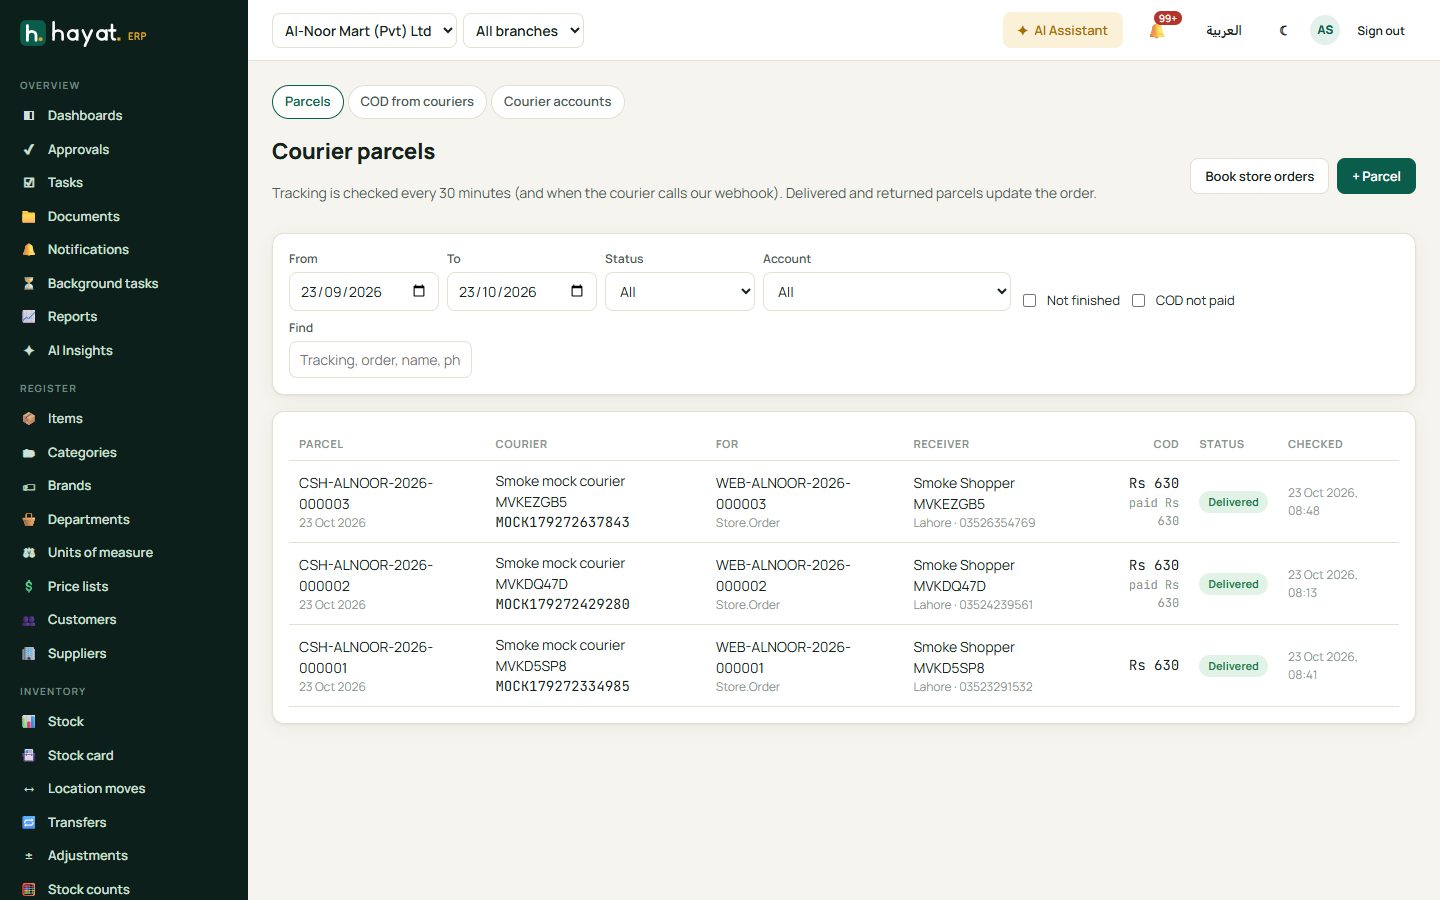This screenshot has height=900, width=1440.
Task: Open the AI Assistant button
Action: click(1062, 30)
